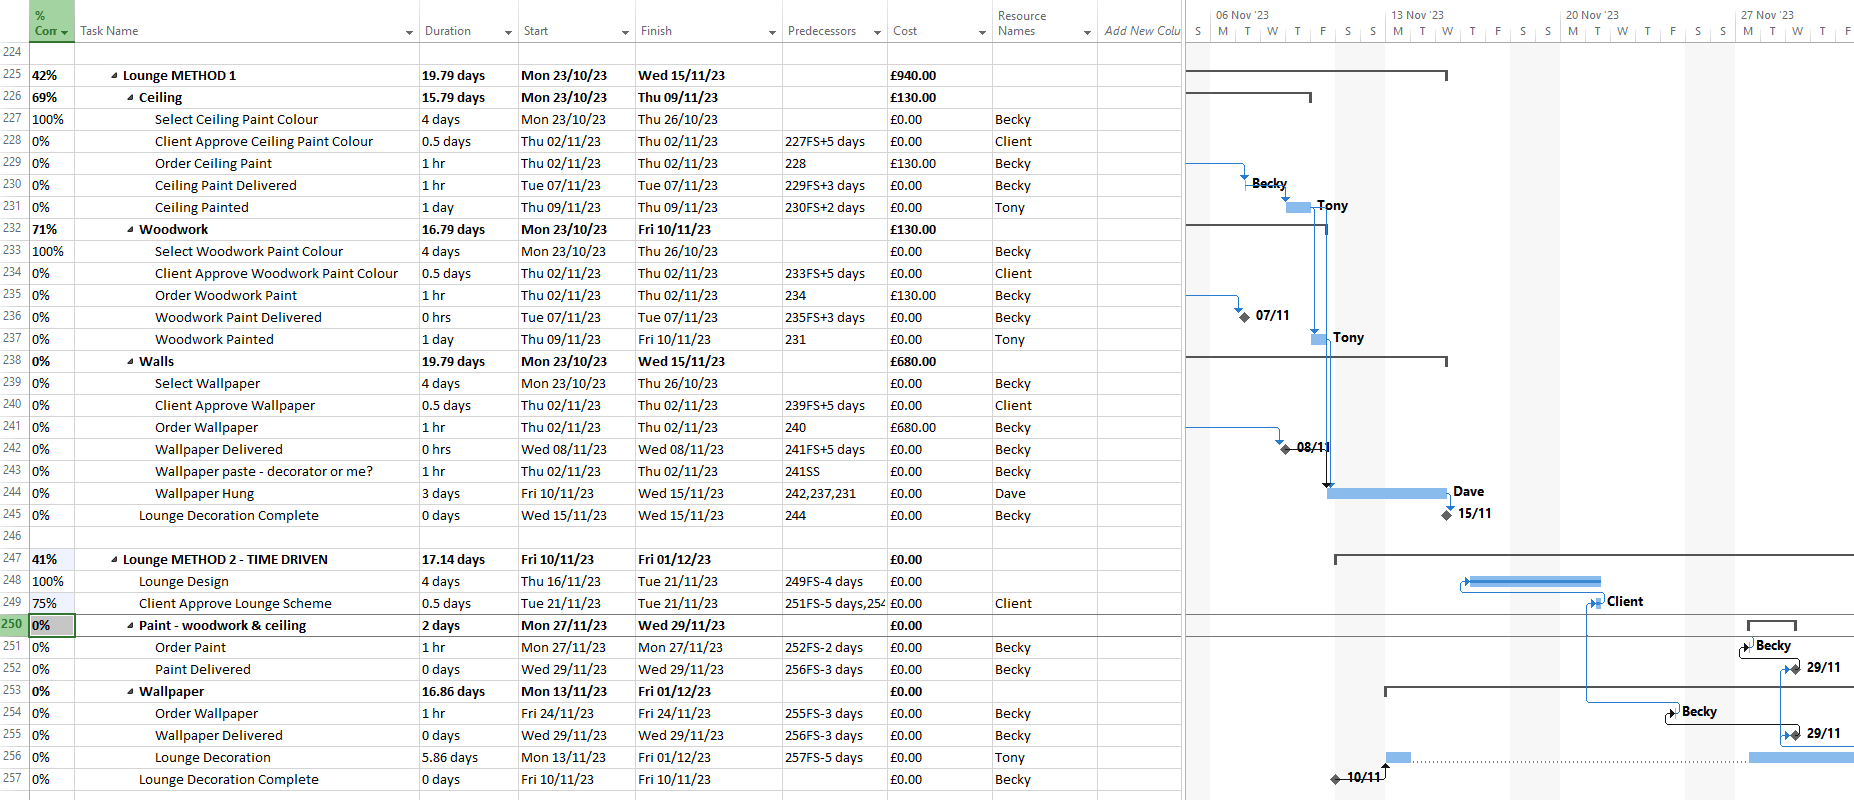This screenshot has height=800, width=1854.
Task: Select the 'Client Approve Lounge Scheme' task name
Action: [235, 604]
